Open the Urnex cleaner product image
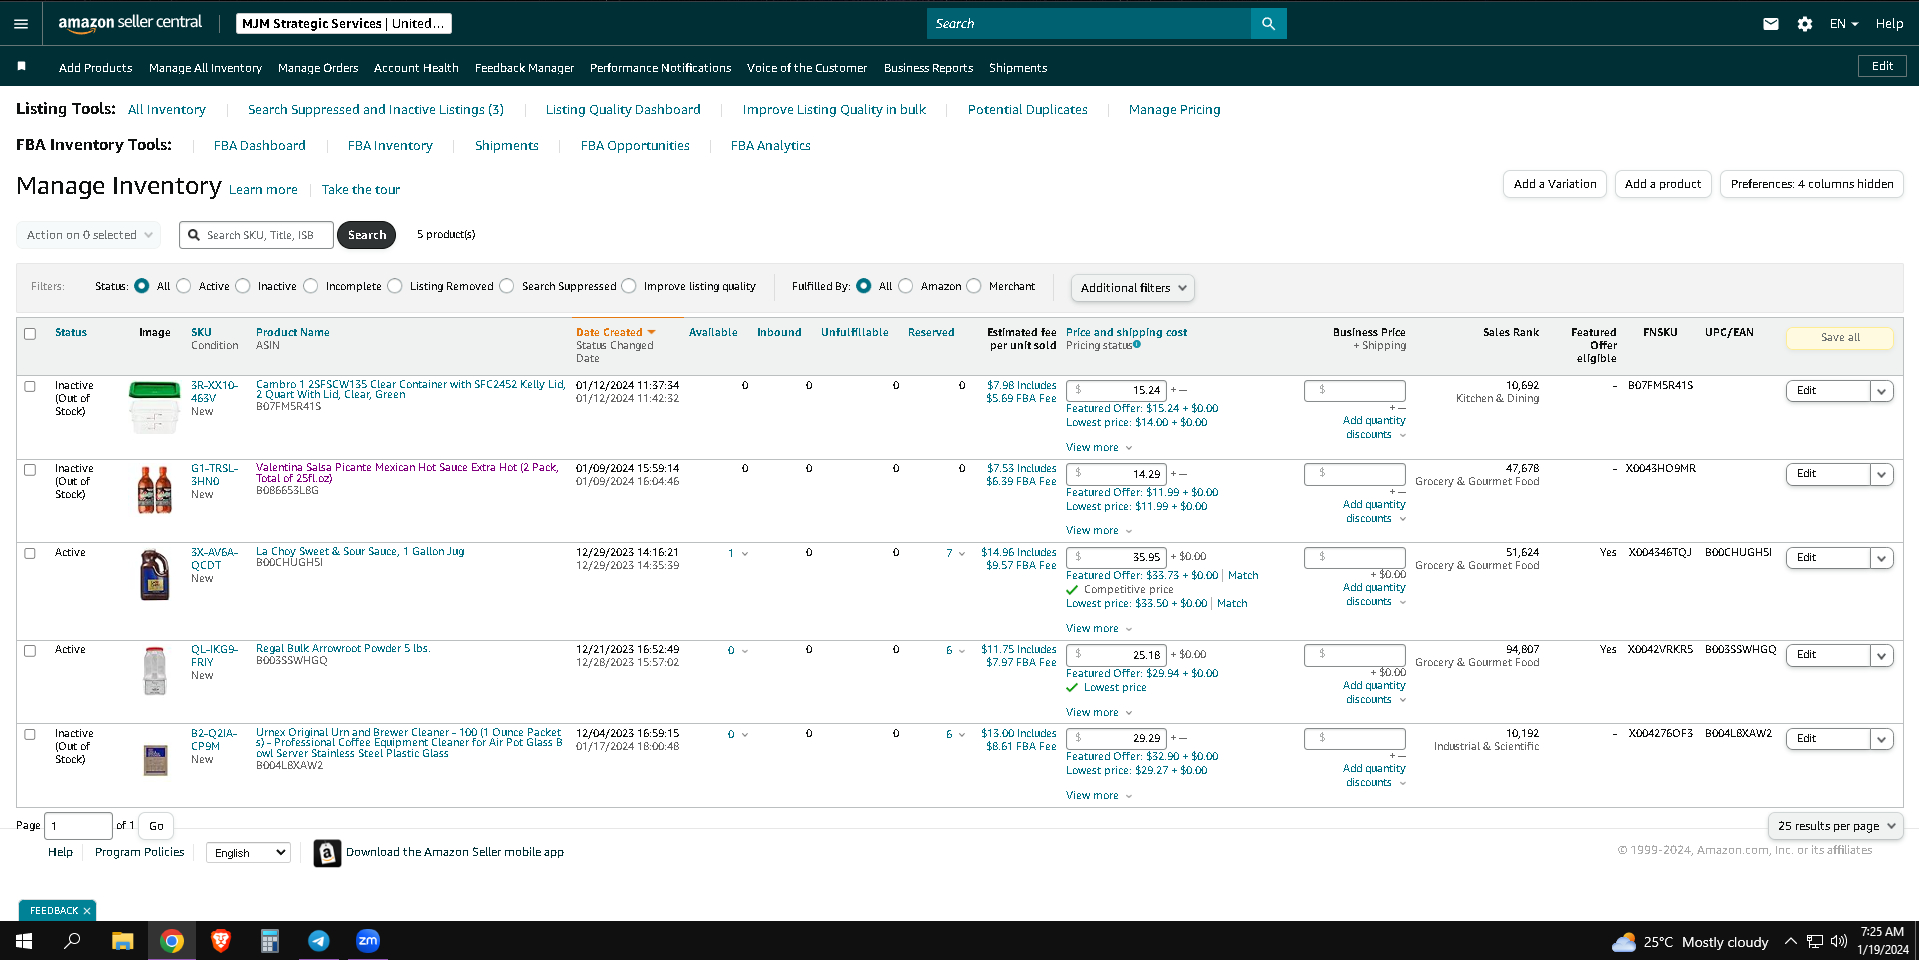Screen dimensions: 1919x960 [x=155, y=760]
